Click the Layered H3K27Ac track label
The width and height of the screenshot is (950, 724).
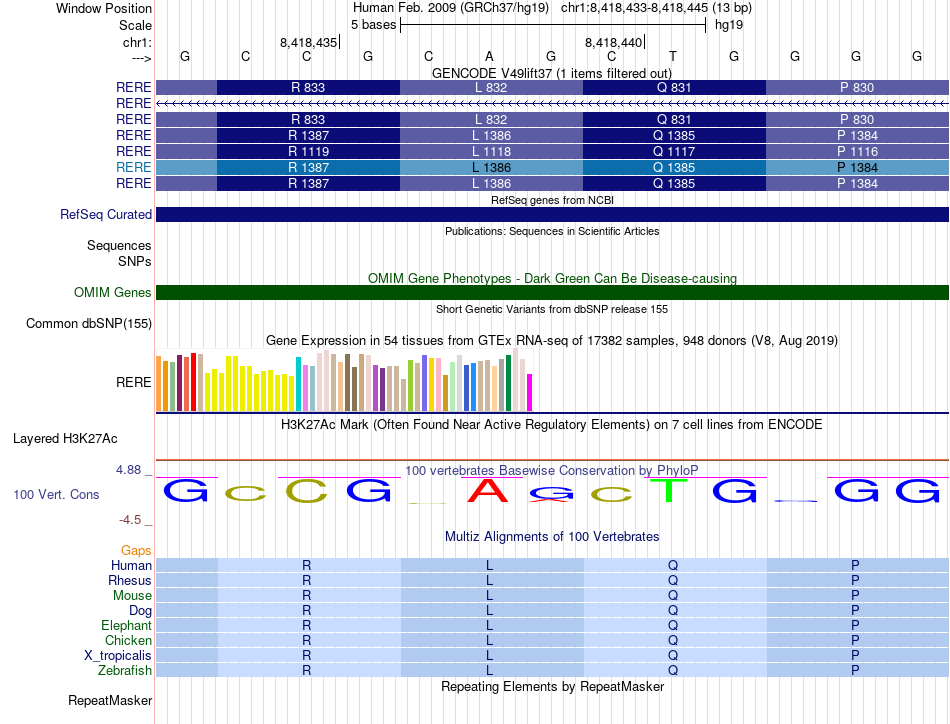point(65,439)
